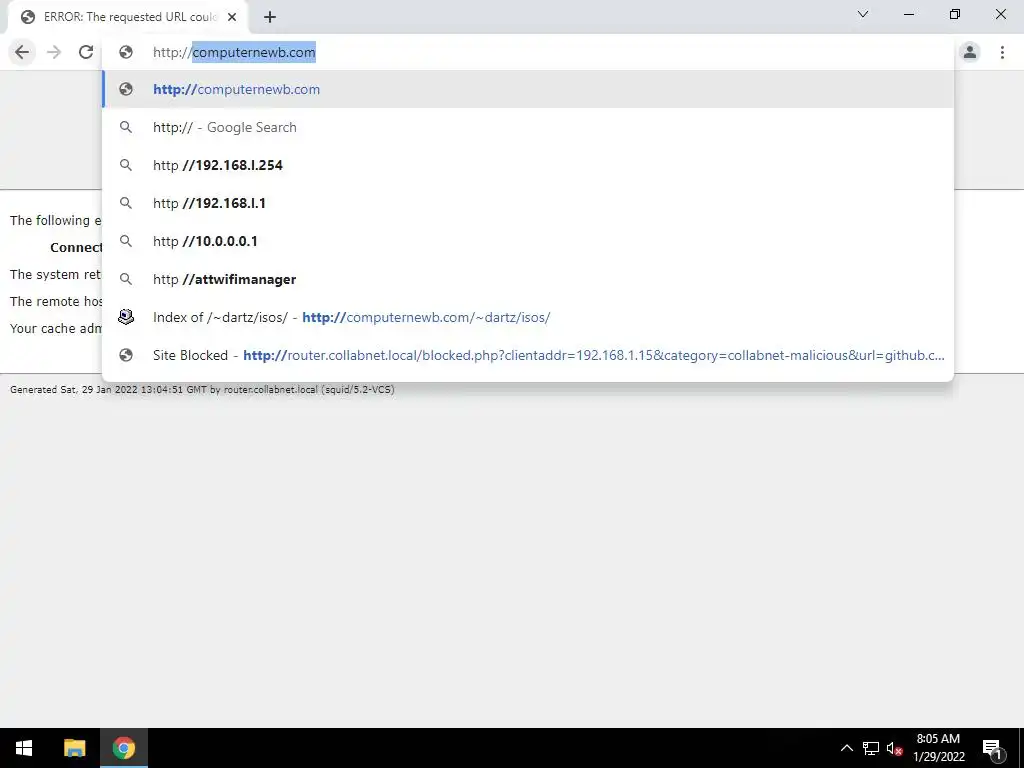The image size is (1024, 768).
Task: Restore down the Chrome window
Action: 955,14
